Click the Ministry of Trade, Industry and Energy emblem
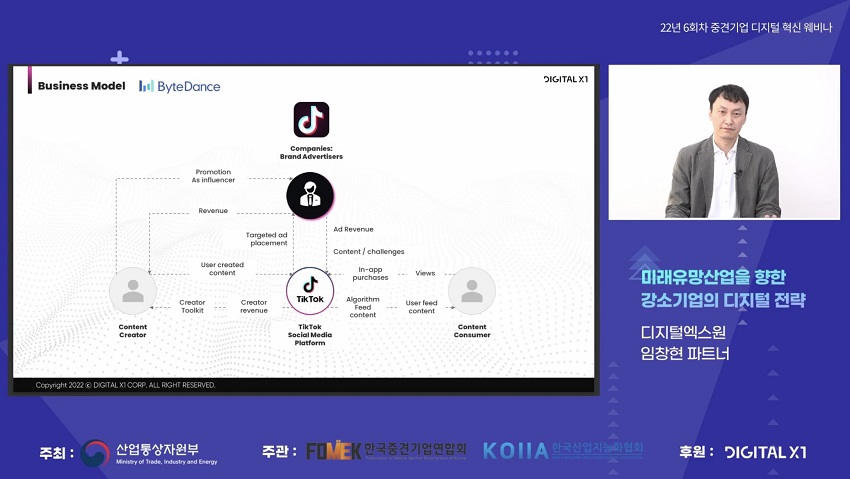Viewport: 850px width, 479px height. pyautogui.click(x=97, y=452)
